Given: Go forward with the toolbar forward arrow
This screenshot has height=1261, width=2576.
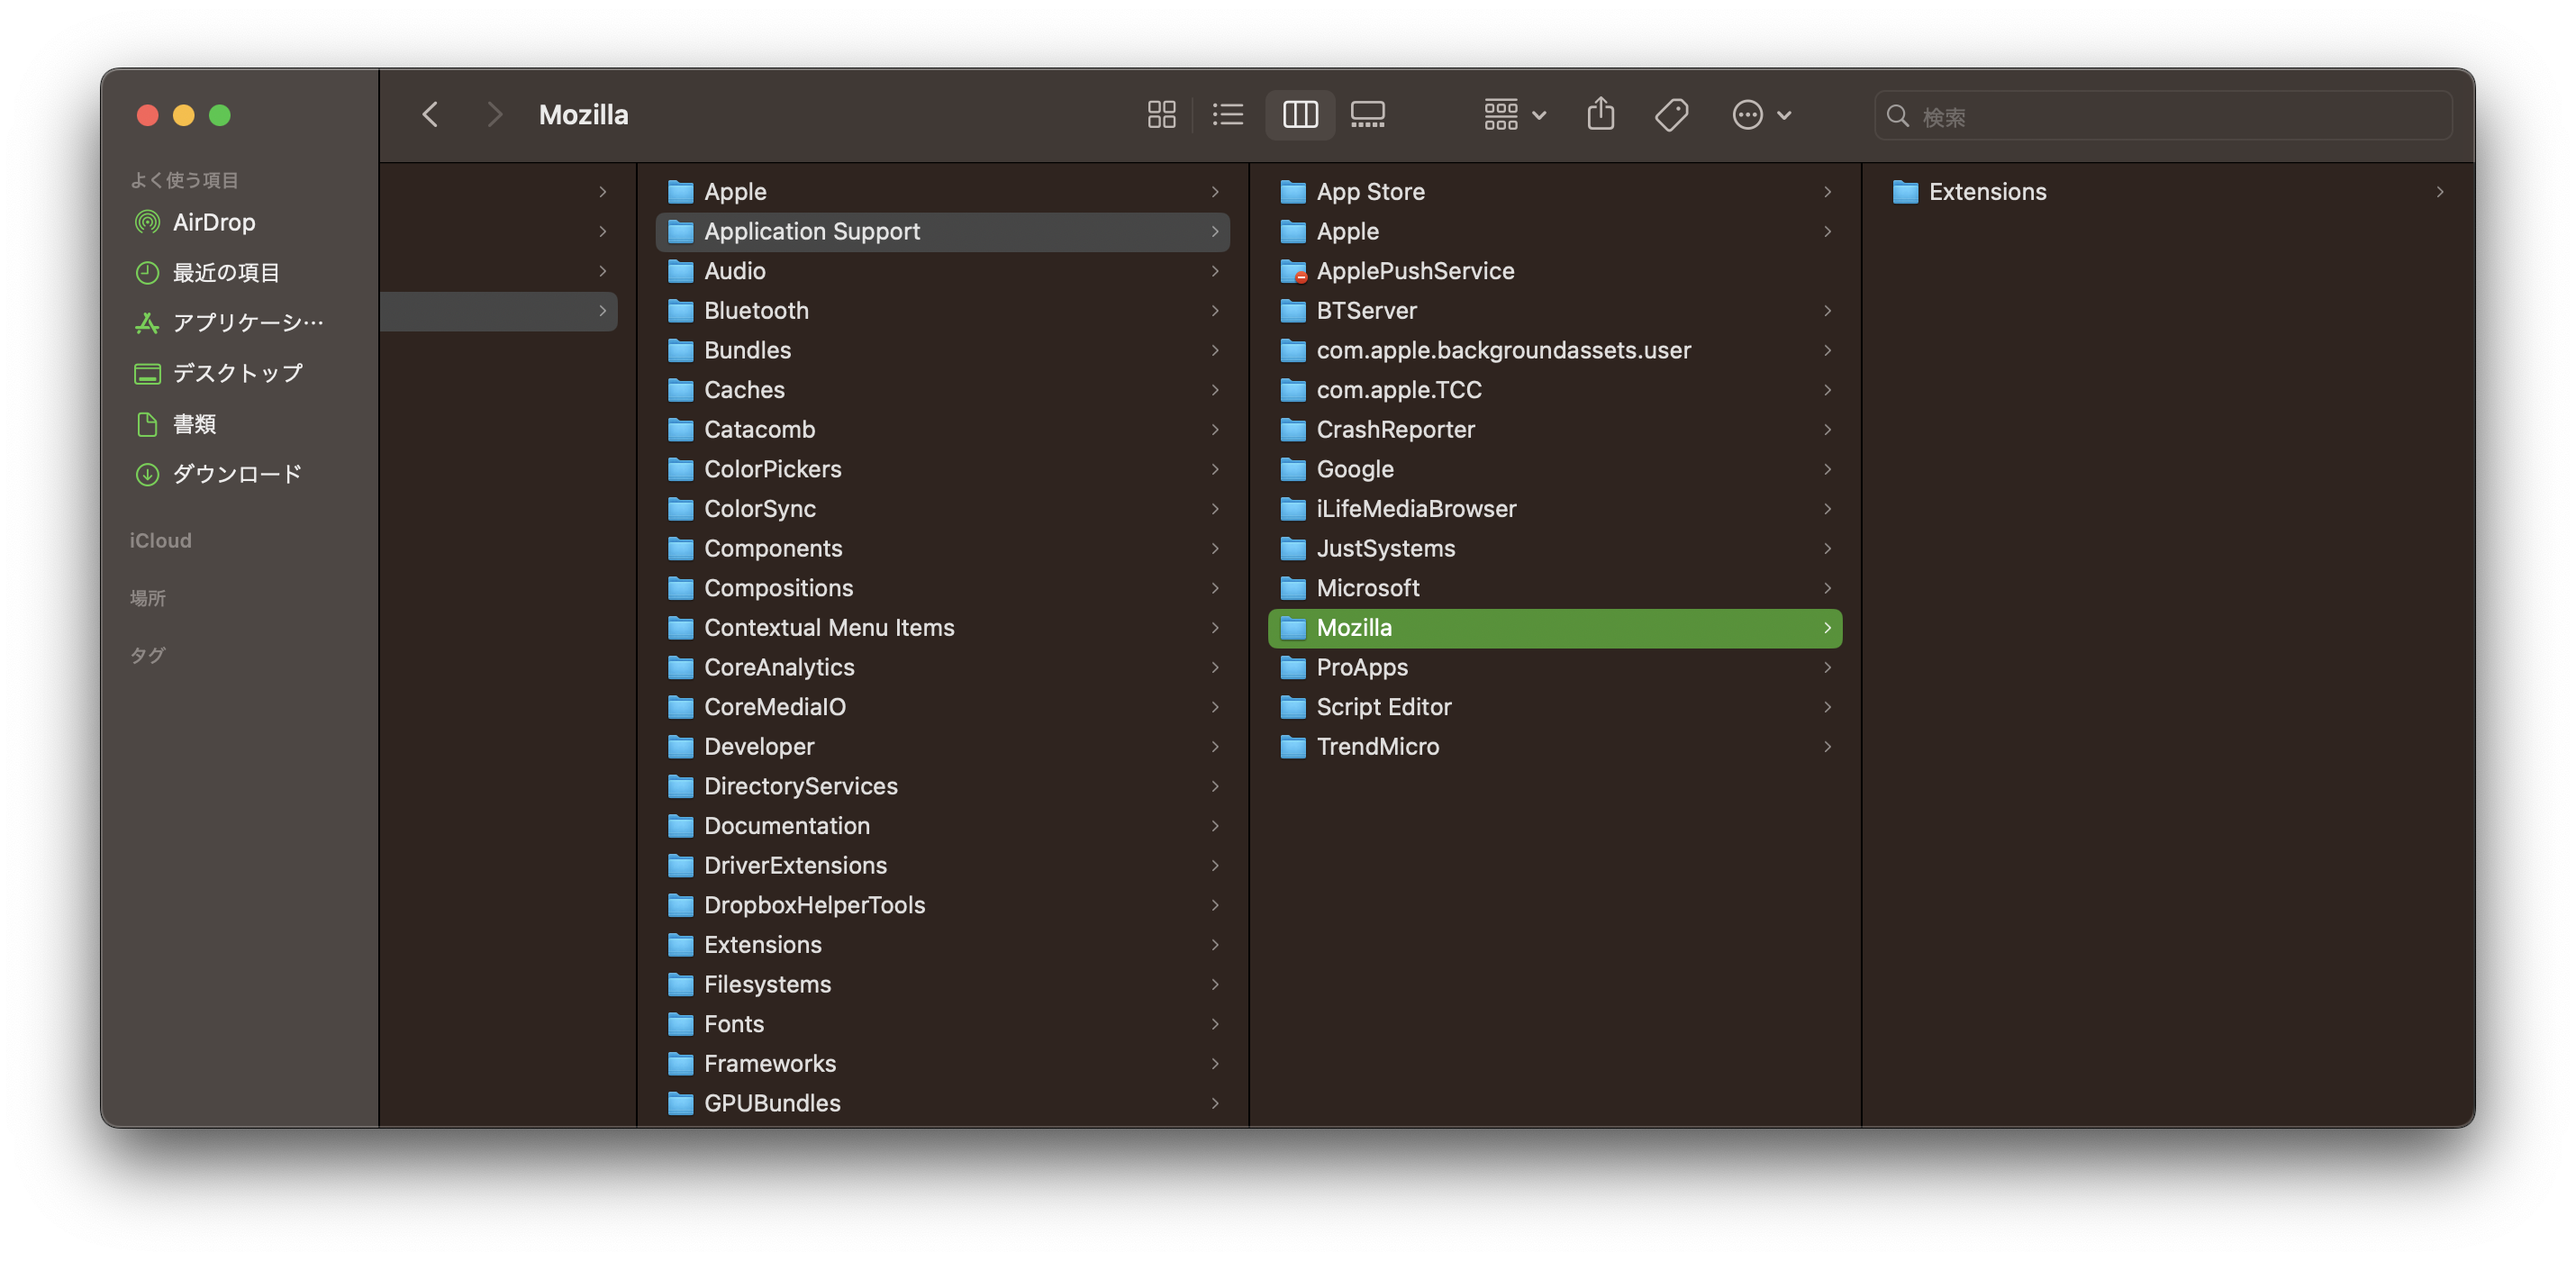Looking at the screenshot, I should coord(494,115).
